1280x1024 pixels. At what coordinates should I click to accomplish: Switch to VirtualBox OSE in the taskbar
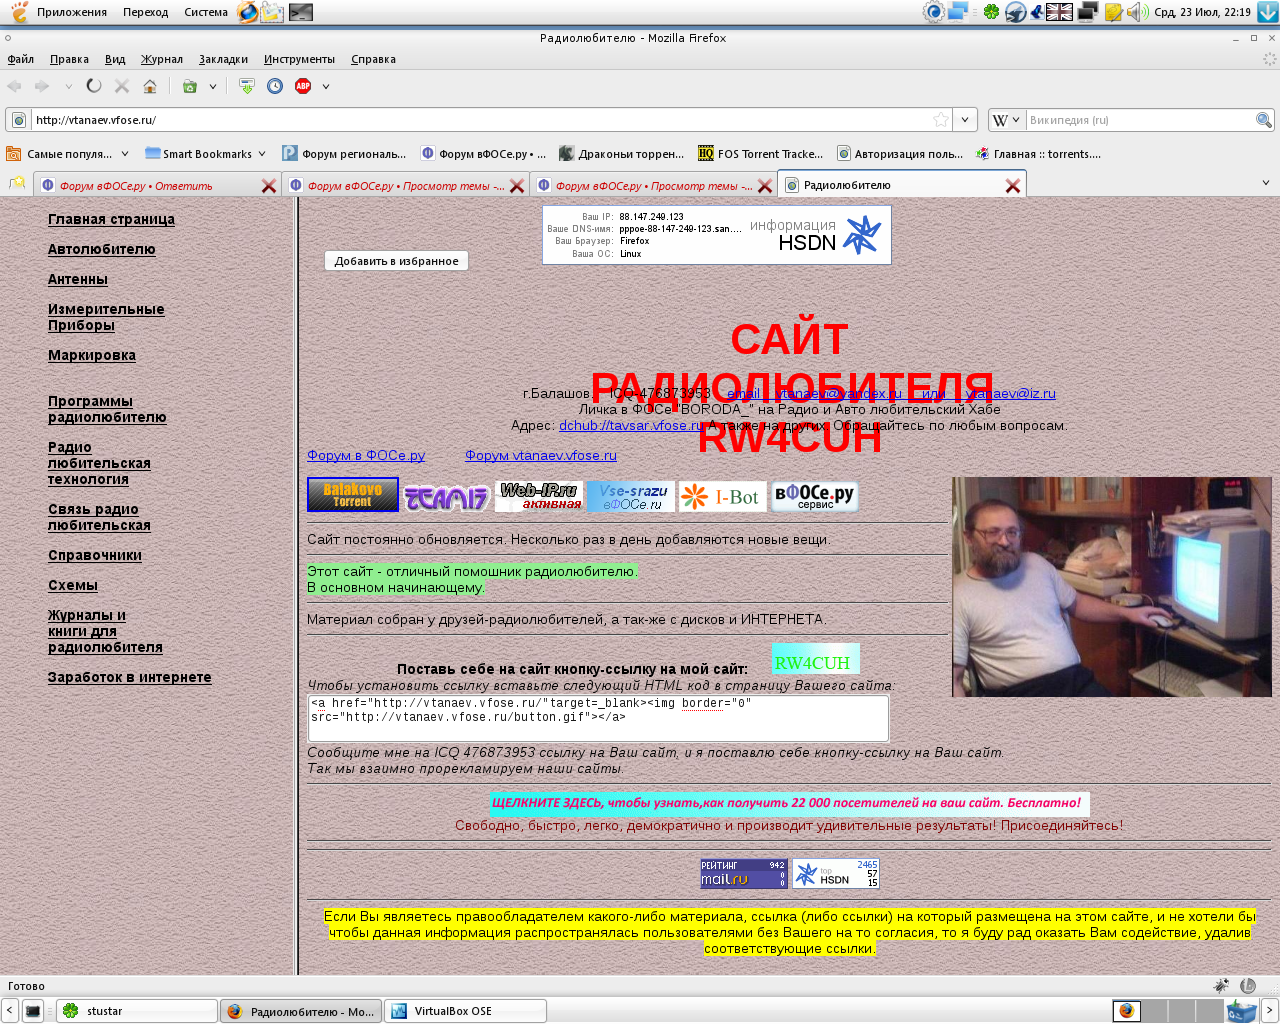coord(465,1011)
